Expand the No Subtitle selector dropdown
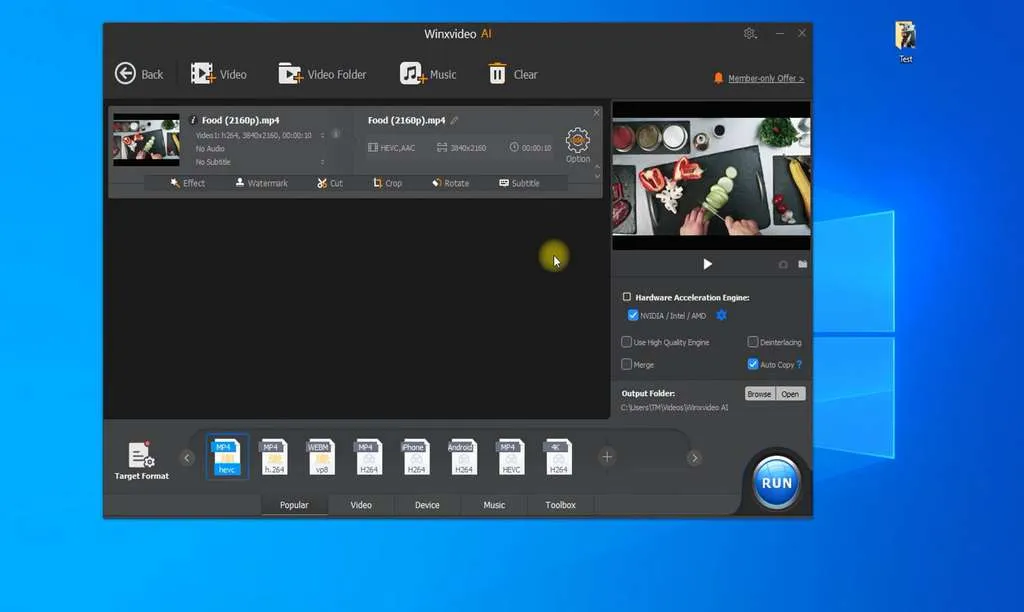 [x=322, y=162]
